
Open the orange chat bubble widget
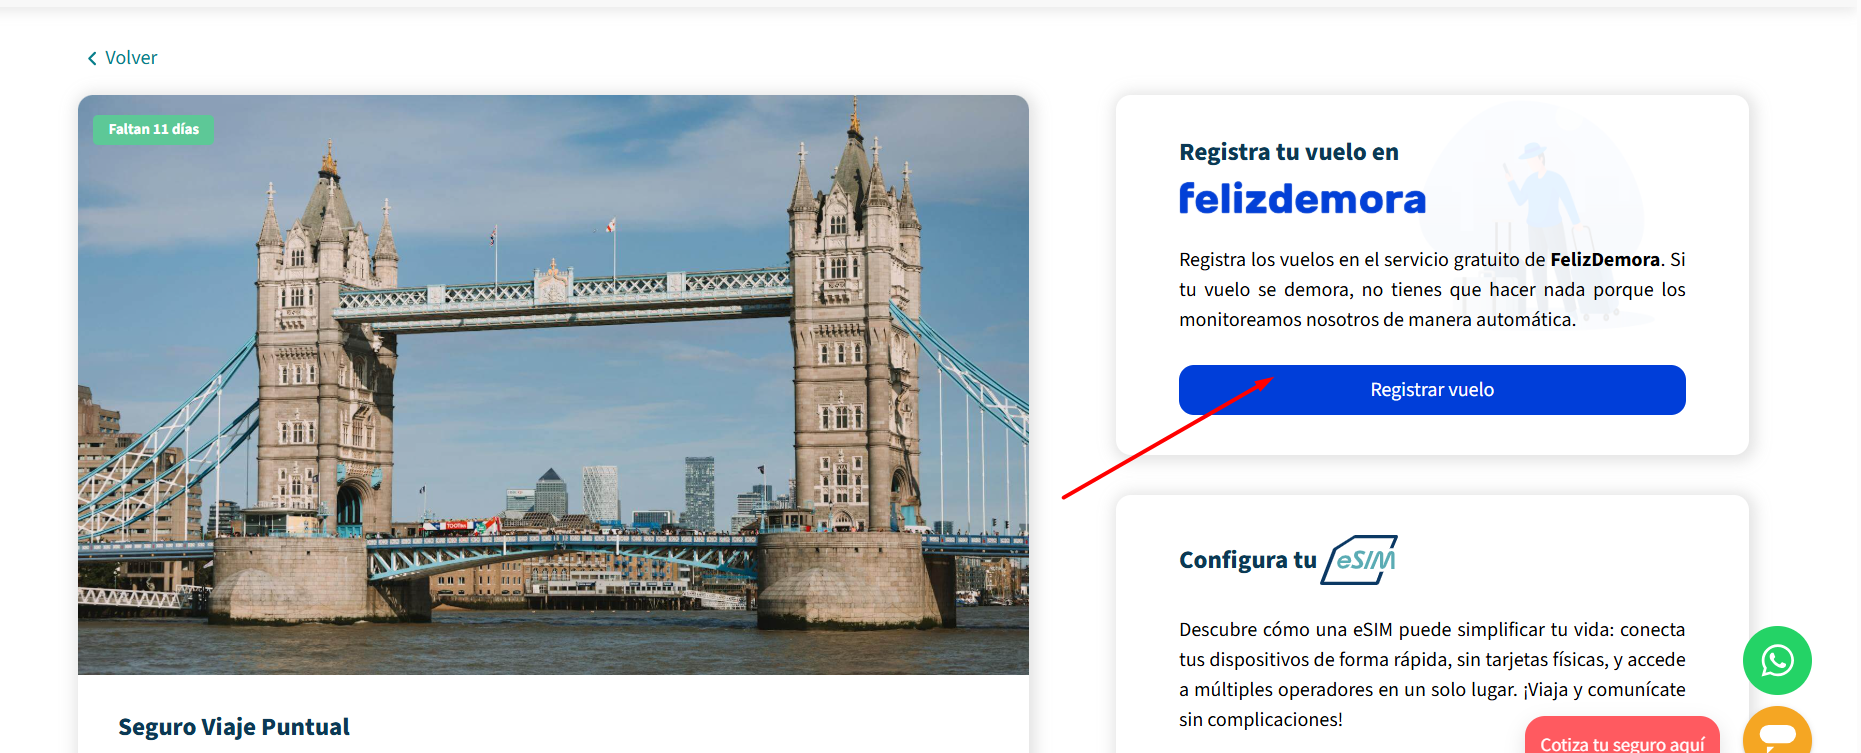click(x=1777, y=733)
